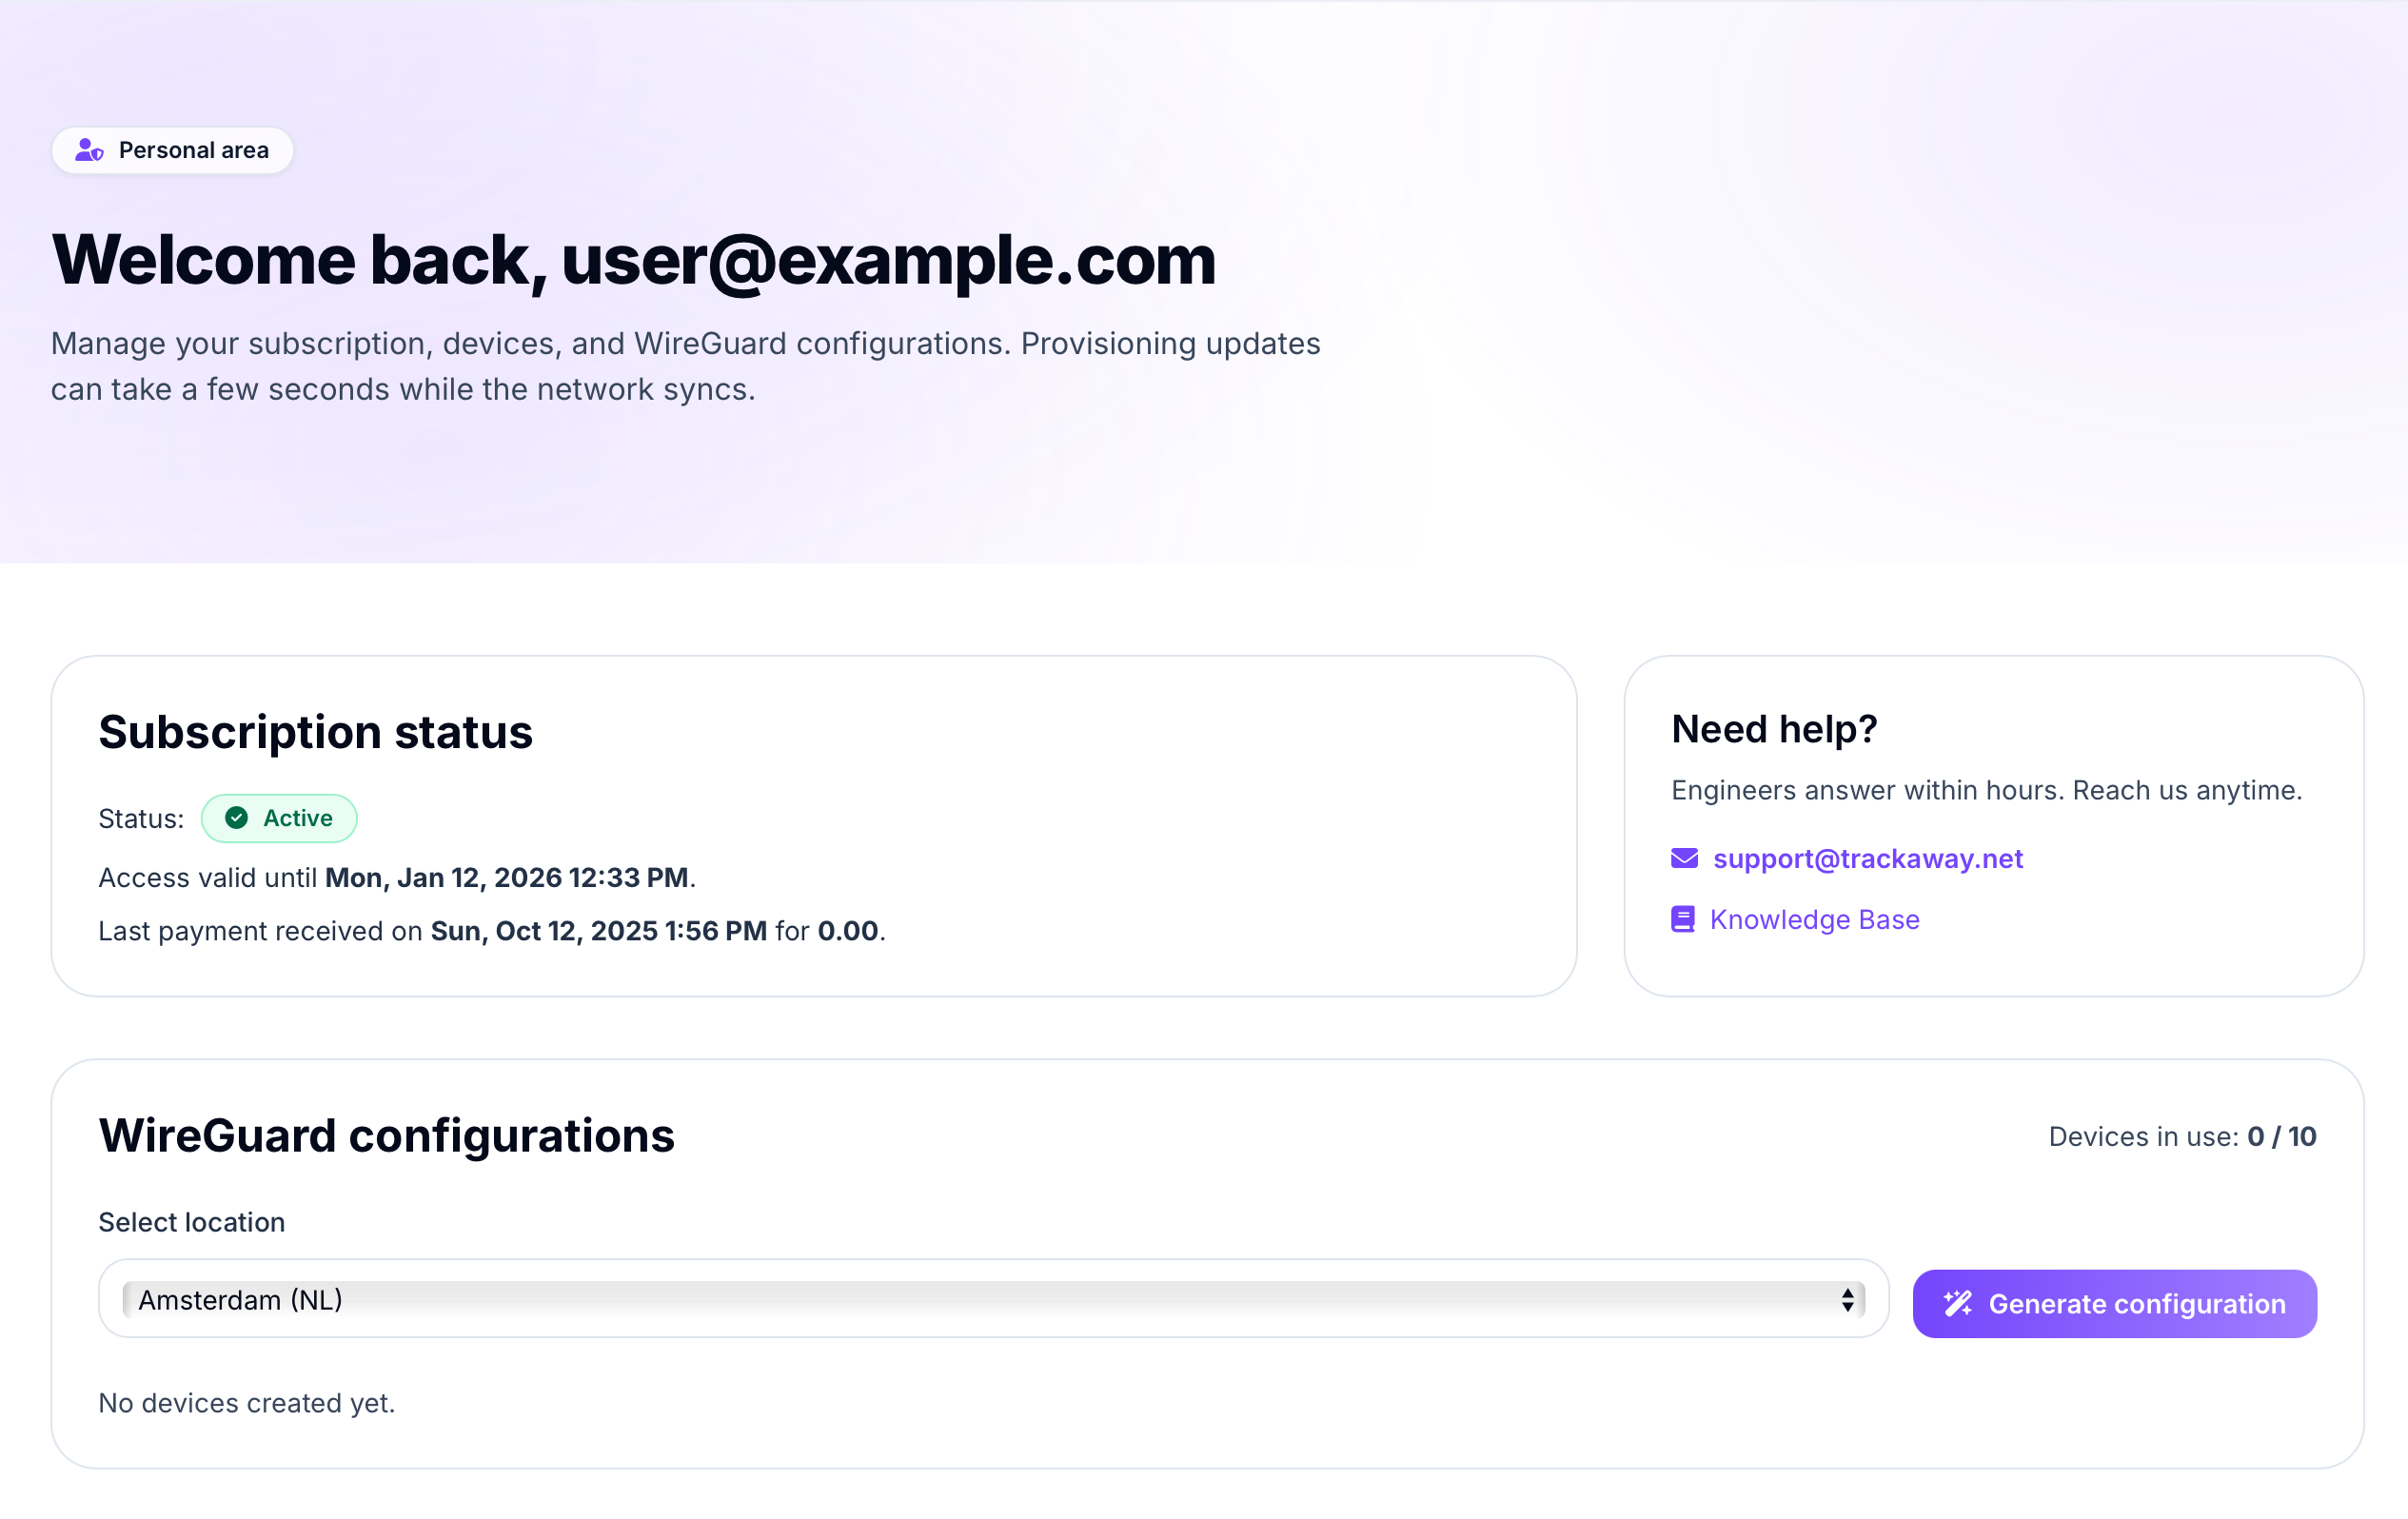
Task: Click the Personal area user icon
Action: [x=89, y=150]
